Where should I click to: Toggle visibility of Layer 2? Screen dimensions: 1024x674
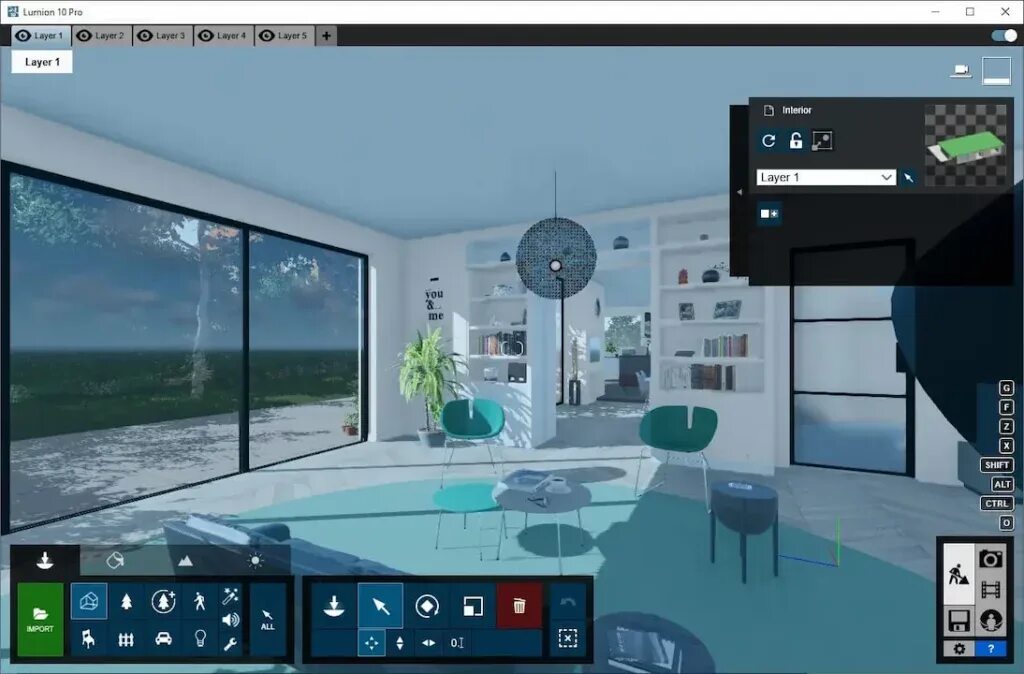(x=84, y=35)
